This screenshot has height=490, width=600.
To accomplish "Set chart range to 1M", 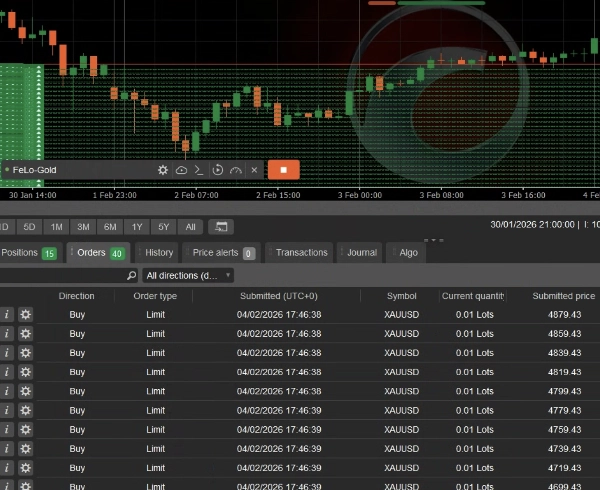I will click(x=57, y=227).
